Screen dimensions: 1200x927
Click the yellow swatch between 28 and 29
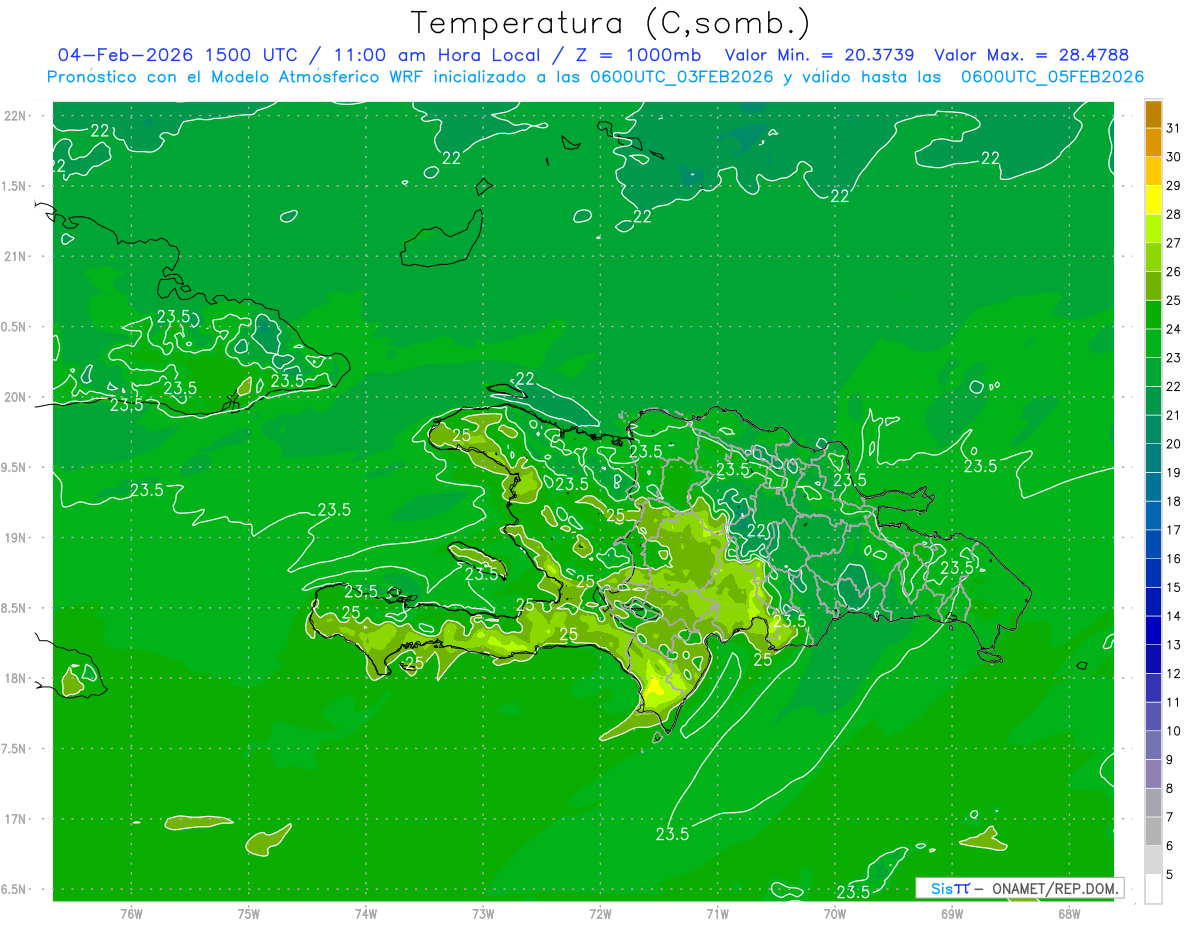click(1153, 201)
